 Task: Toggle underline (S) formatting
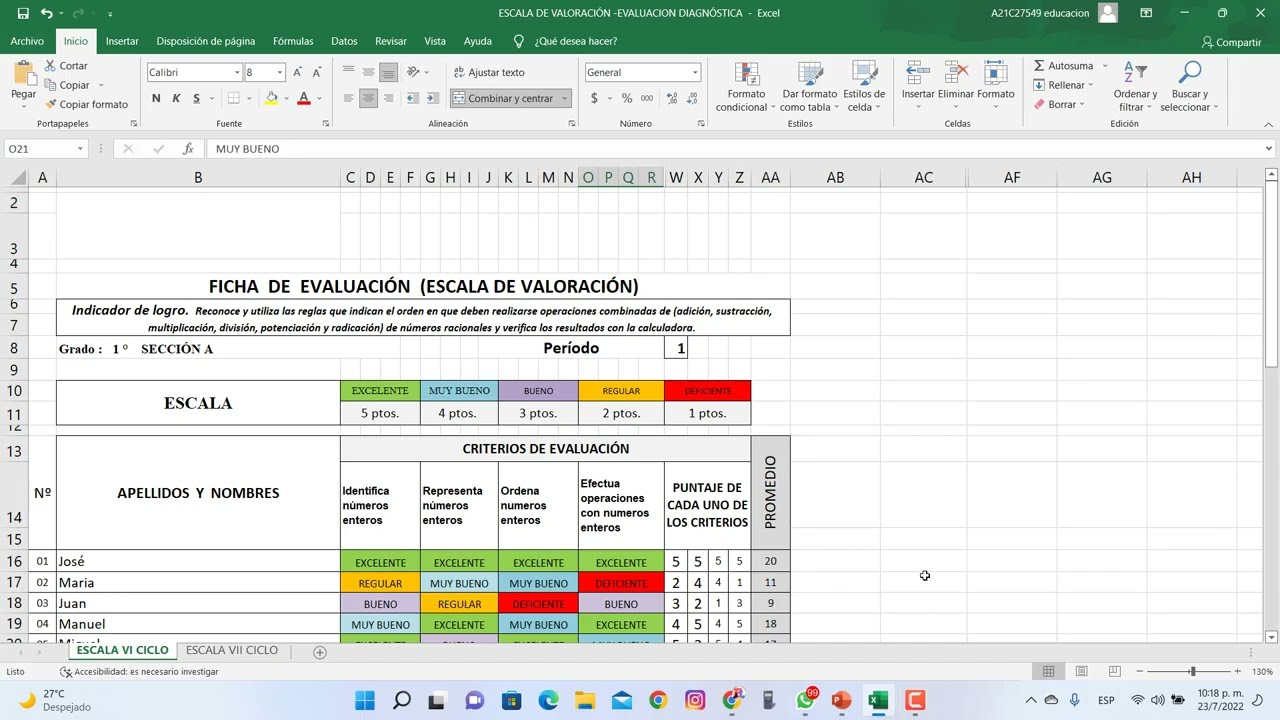(196, 98)
